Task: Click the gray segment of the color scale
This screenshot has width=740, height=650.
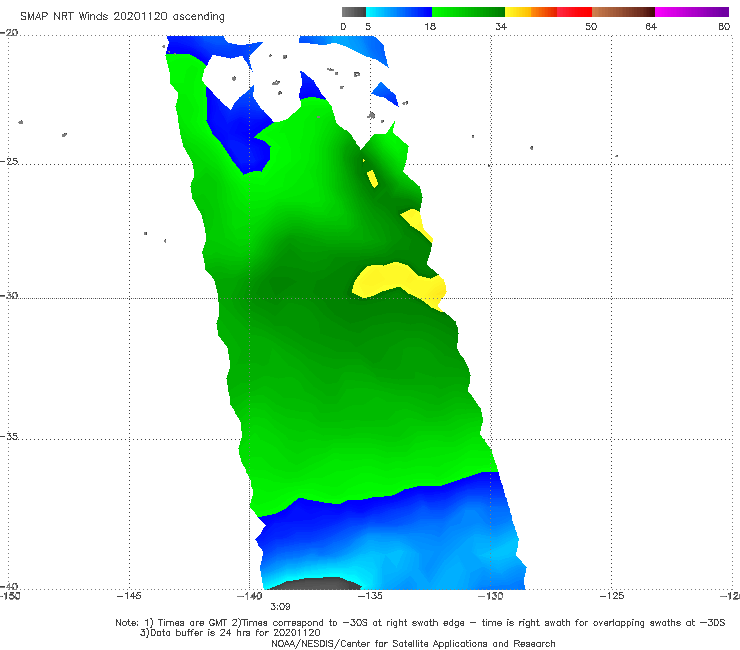Action: [x=354, y=12]
